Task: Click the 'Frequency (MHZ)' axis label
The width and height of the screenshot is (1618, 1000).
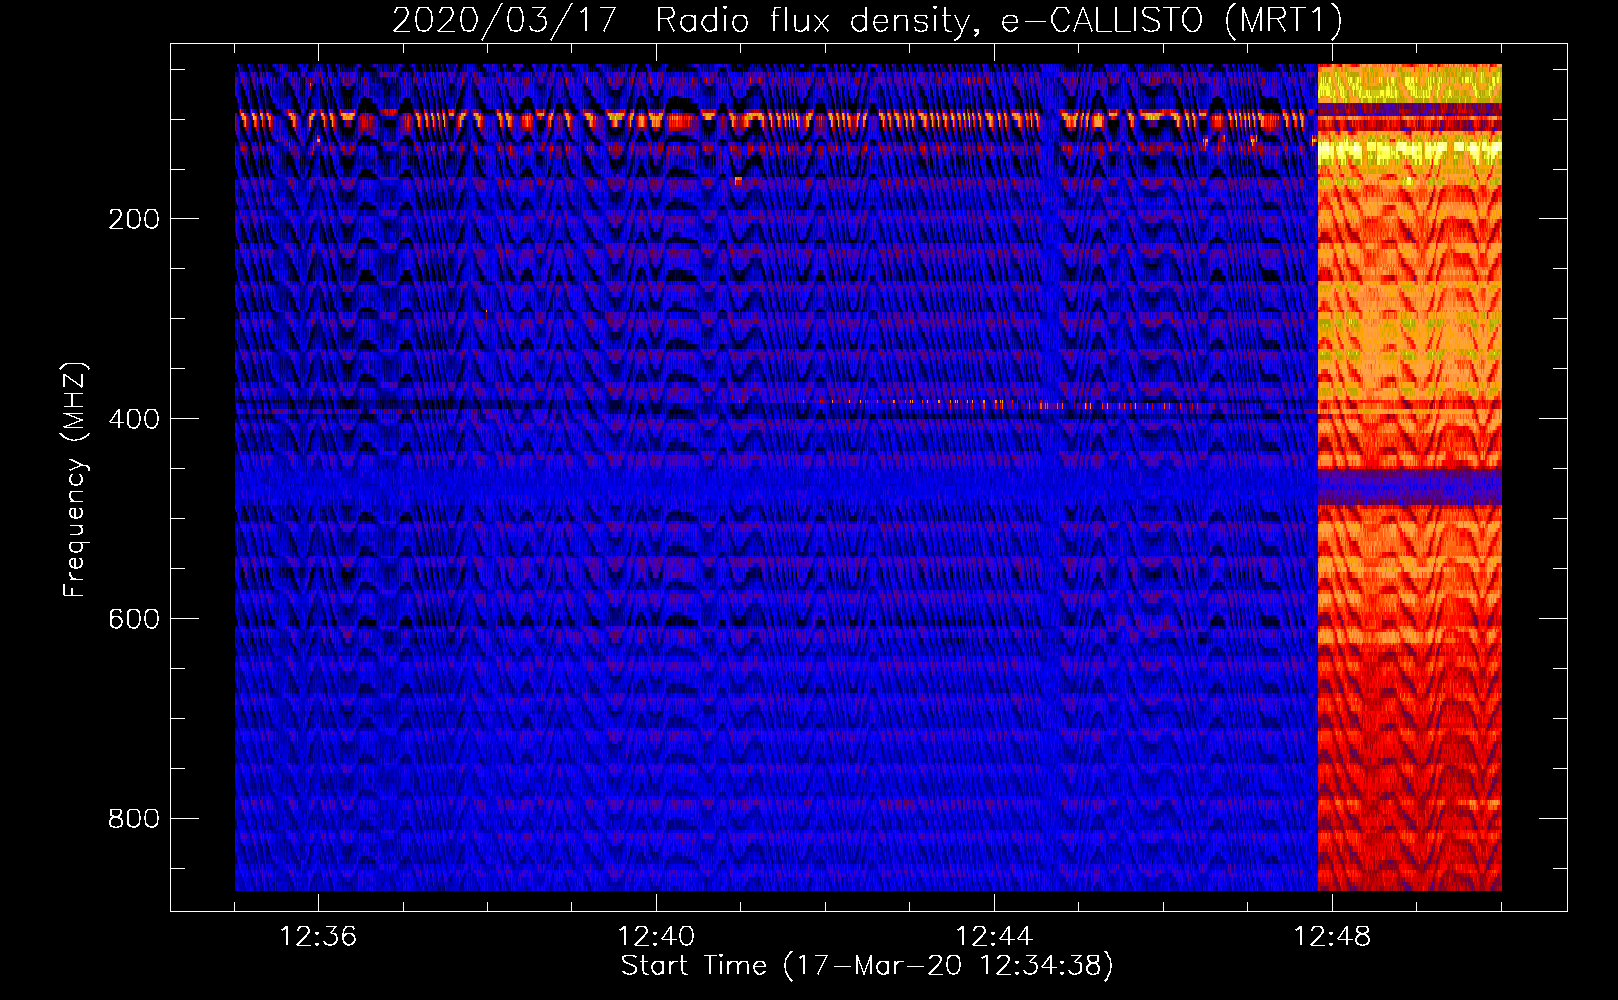Action: [x=74, y=479]
